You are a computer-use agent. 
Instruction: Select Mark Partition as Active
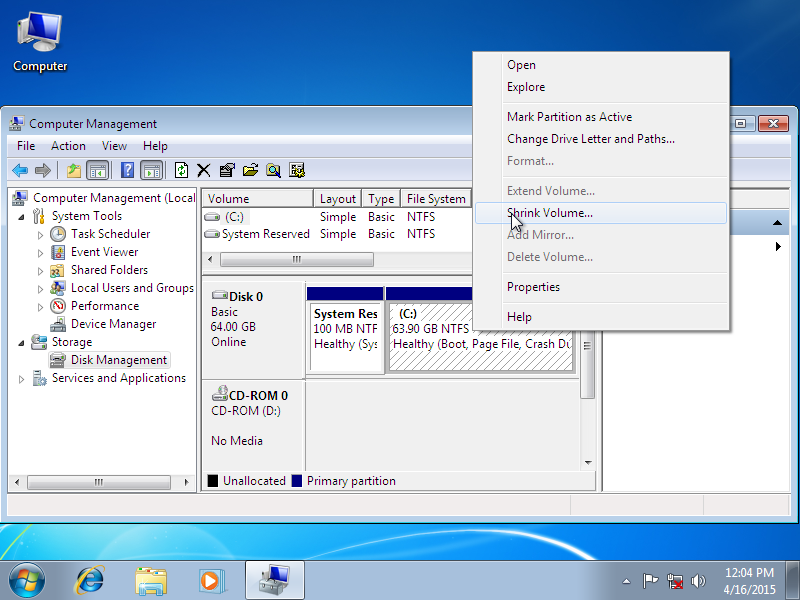point(601,117)
